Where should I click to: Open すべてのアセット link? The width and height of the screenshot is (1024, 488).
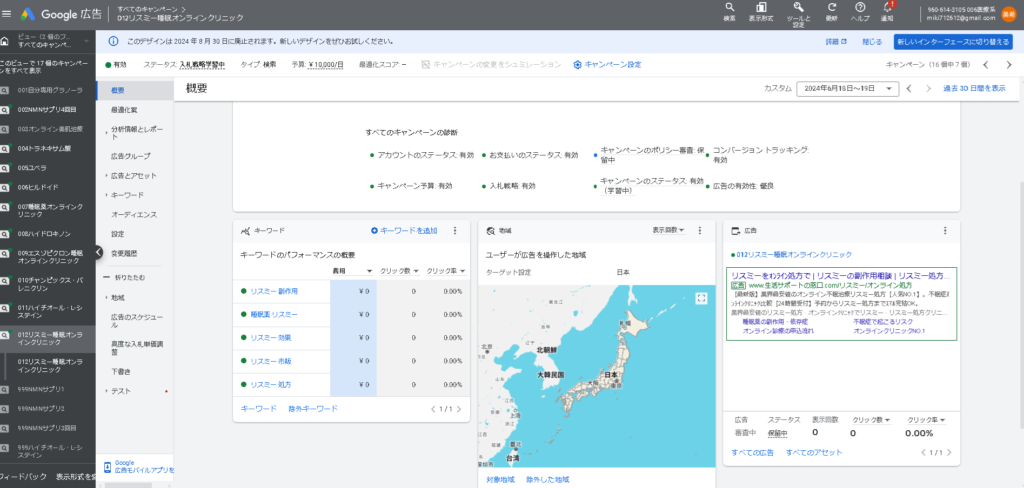(814, 452)
